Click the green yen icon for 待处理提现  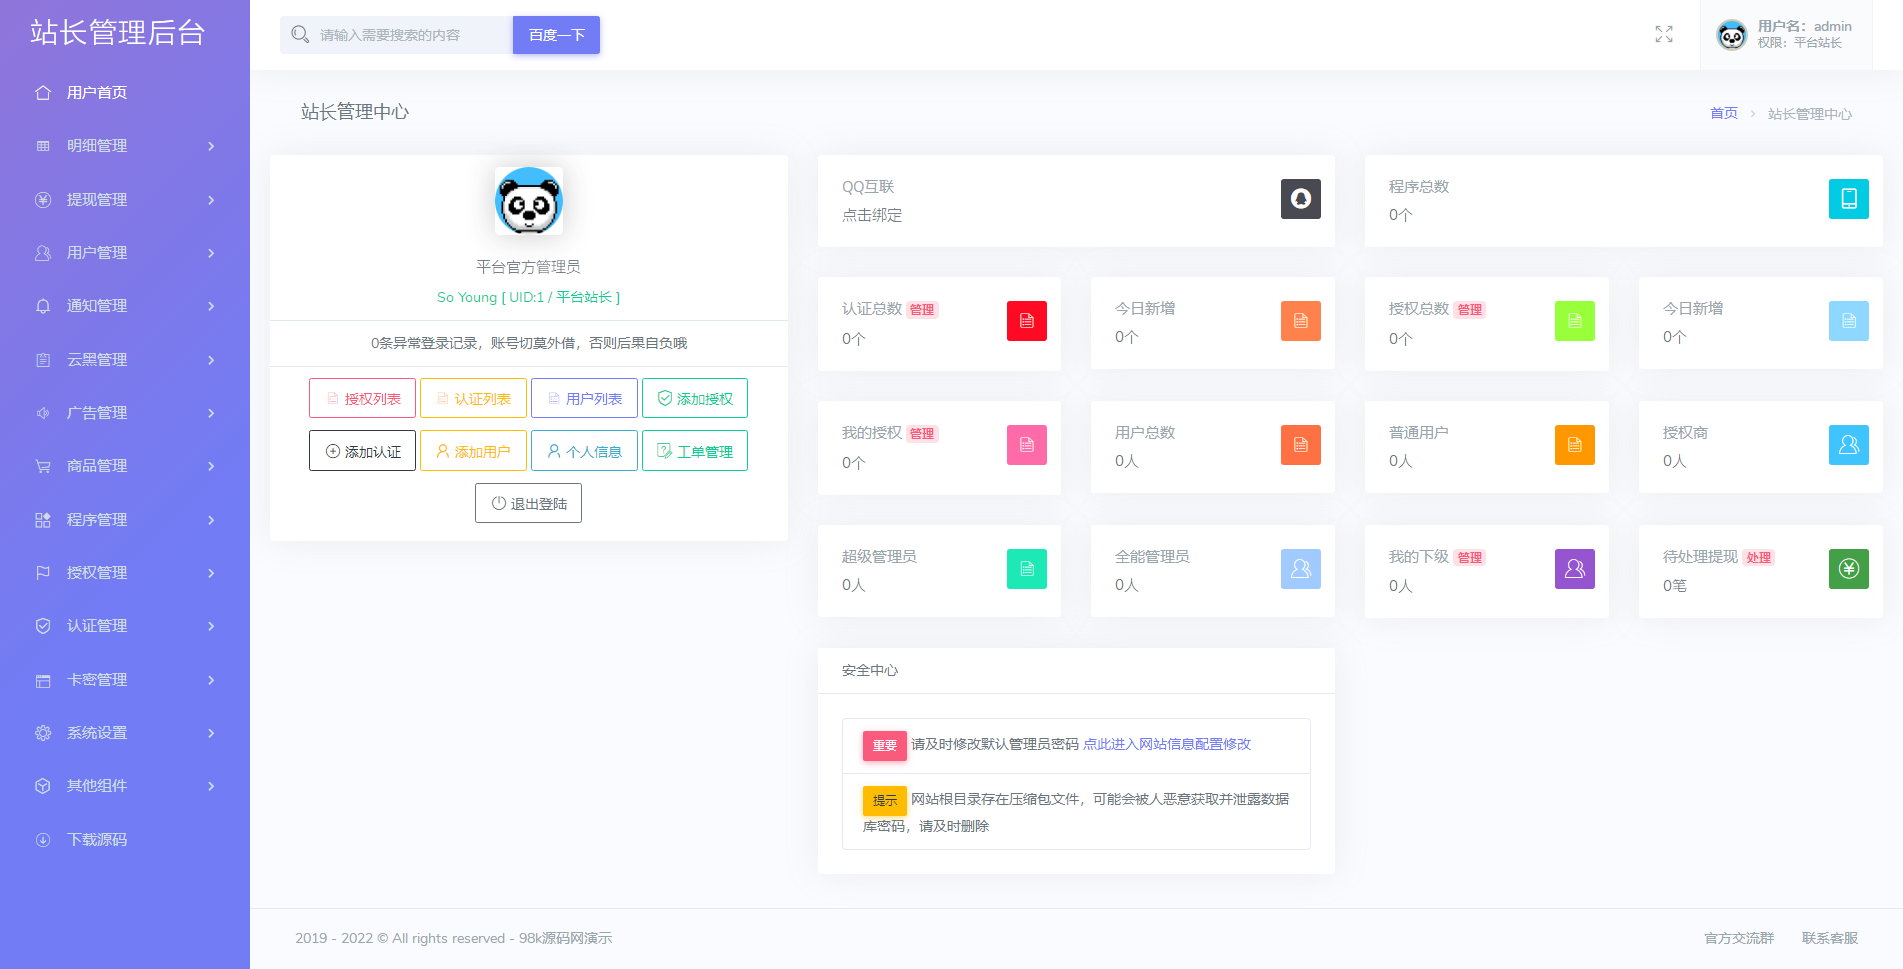(1848, 569)
